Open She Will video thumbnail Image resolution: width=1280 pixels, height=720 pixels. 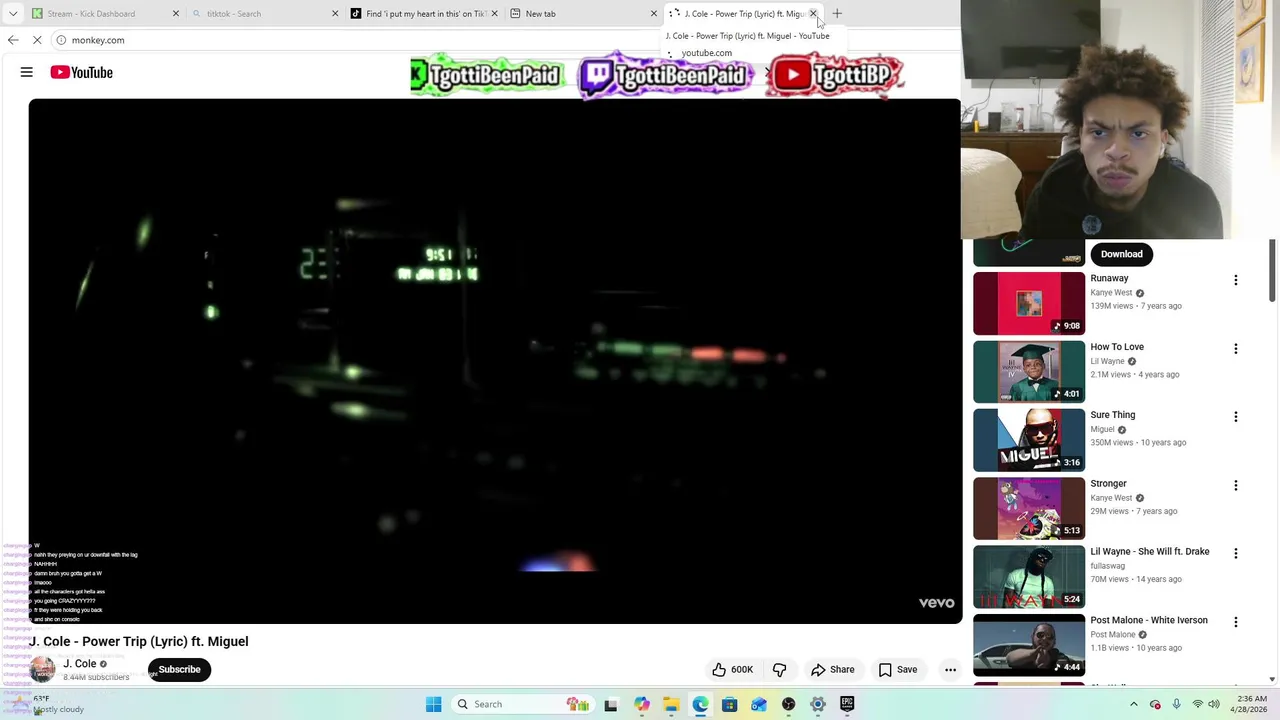[x=1029, y=577]
